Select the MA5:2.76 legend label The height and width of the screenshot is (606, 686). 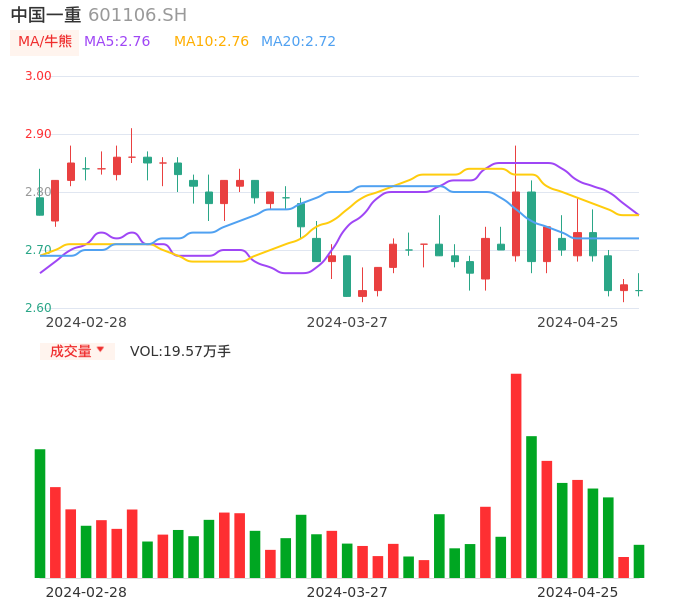117,42
